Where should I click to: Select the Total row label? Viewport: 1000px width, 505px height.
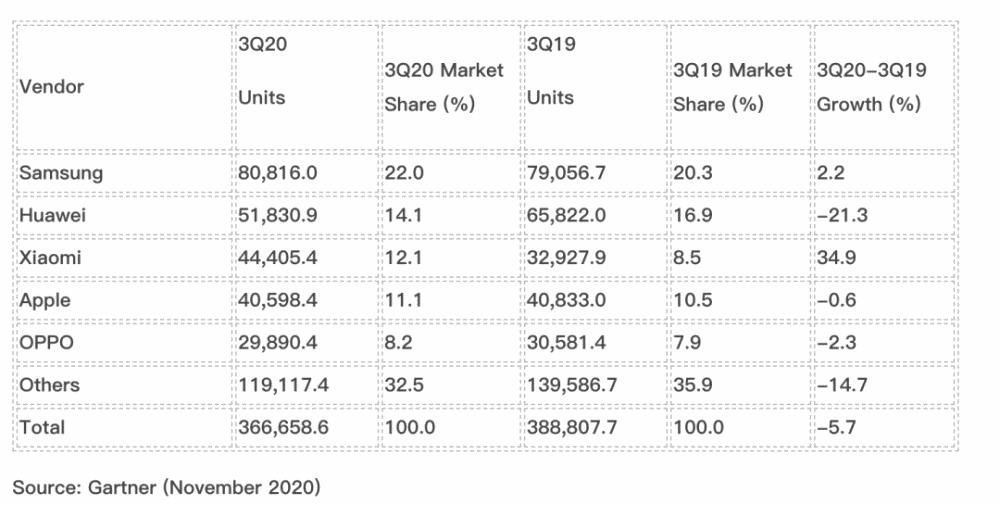[43, 427]
